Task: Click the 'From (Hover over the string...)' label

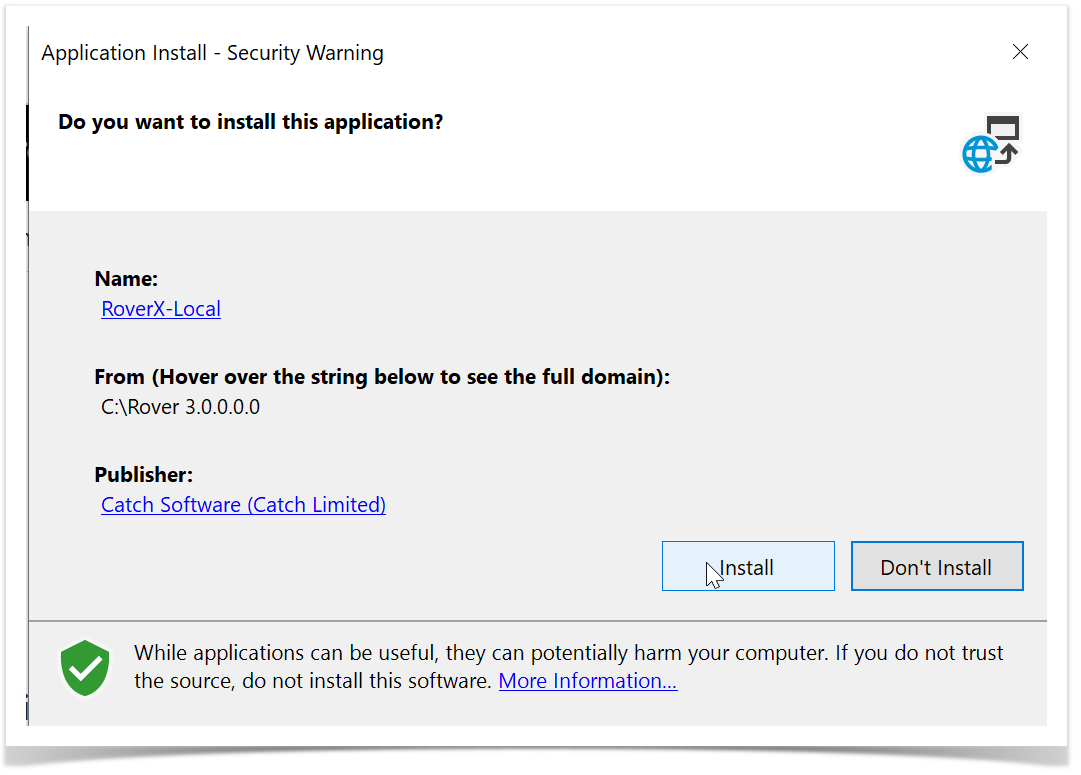Action: [381, 377]
